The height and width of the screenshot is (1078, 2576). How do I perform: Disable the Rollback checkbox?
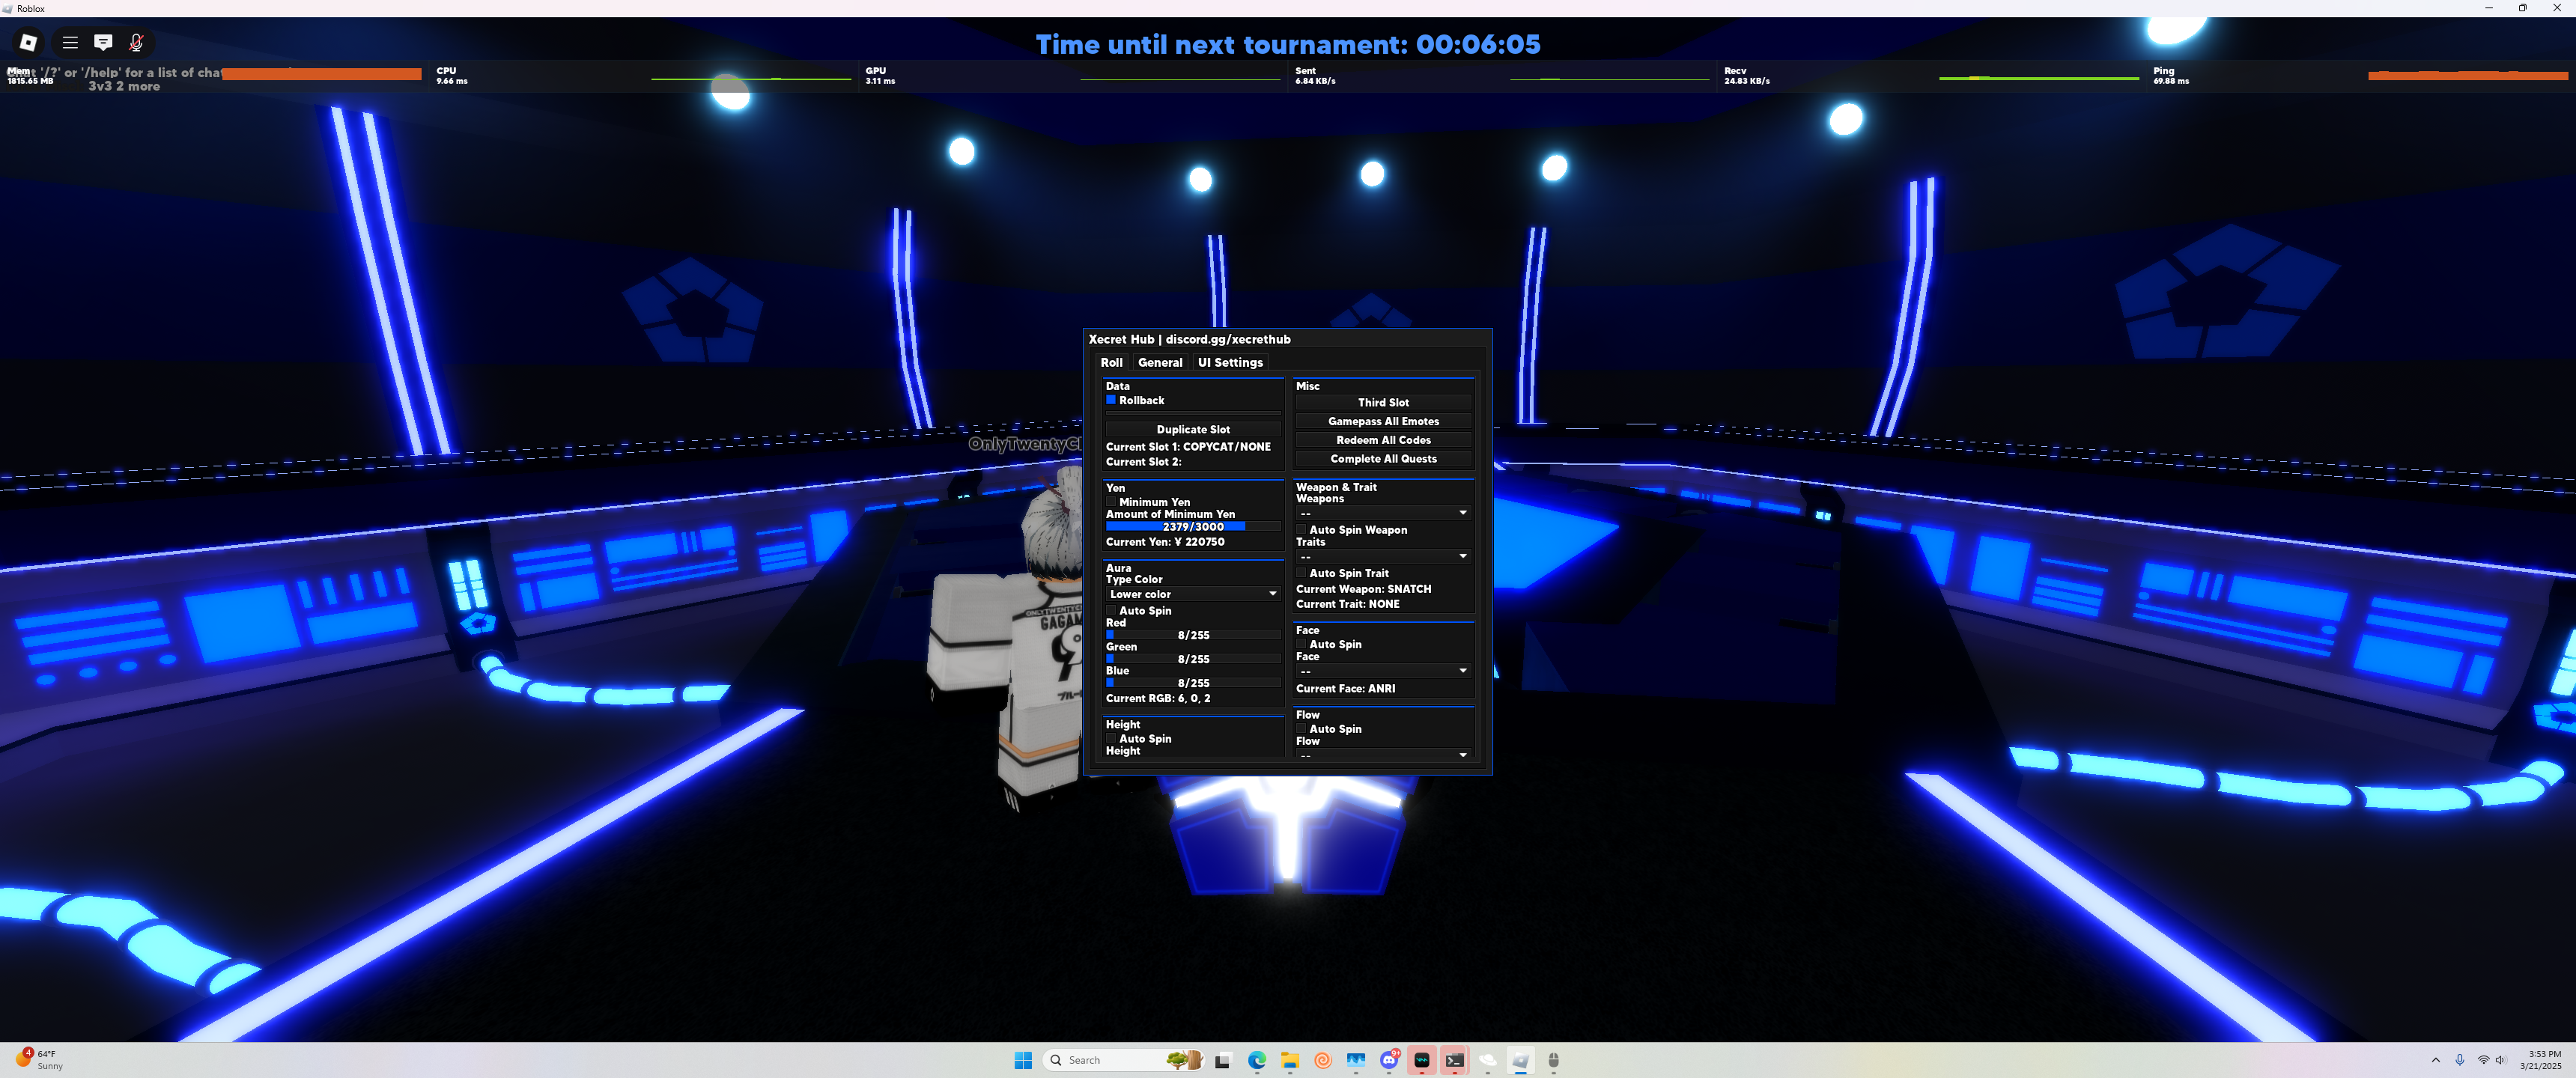[x=1110, y=400]
